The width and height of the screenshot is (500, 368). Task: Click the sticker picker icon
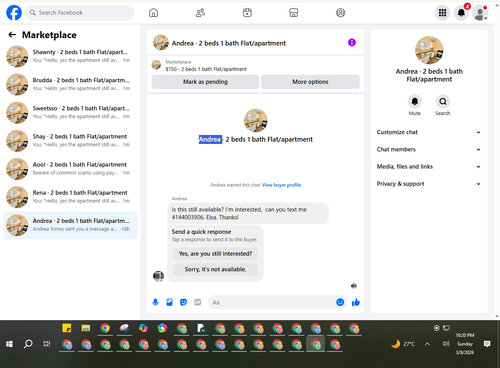click(183, 302)
